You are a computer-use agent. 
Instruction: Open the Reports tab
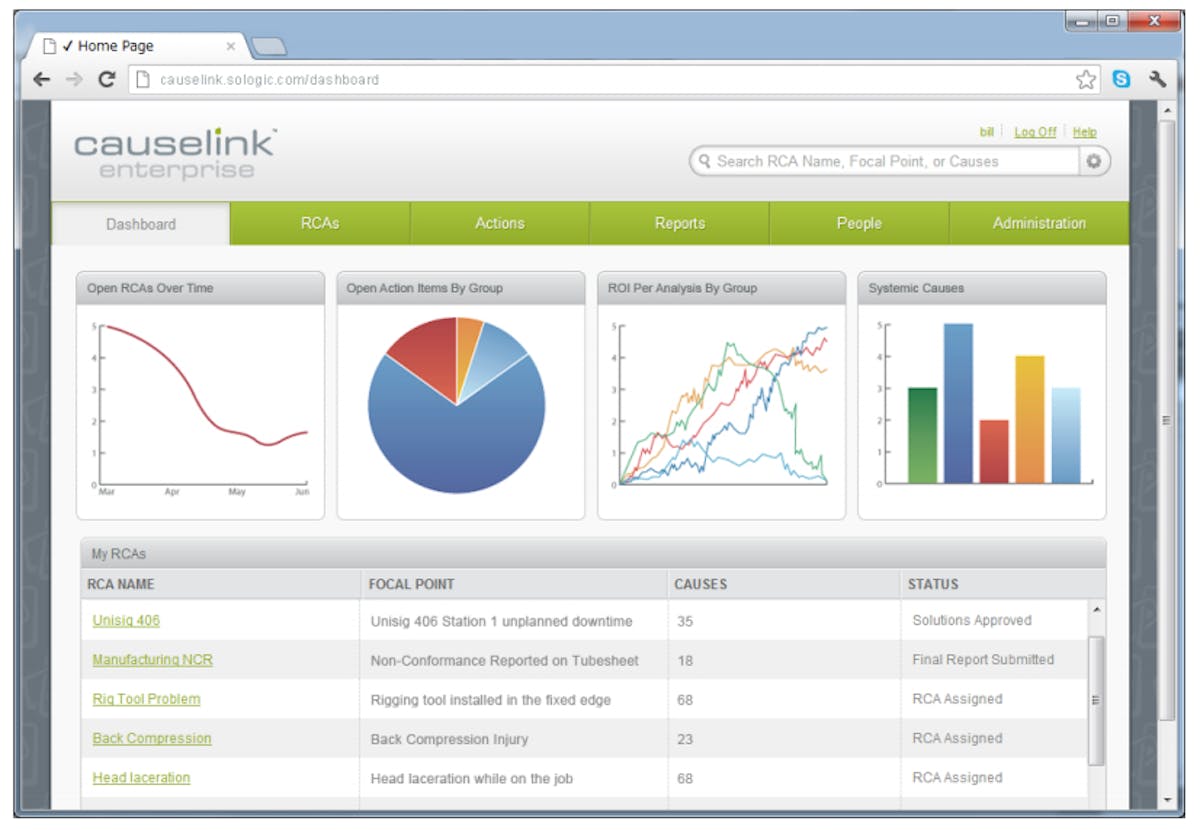680,223
